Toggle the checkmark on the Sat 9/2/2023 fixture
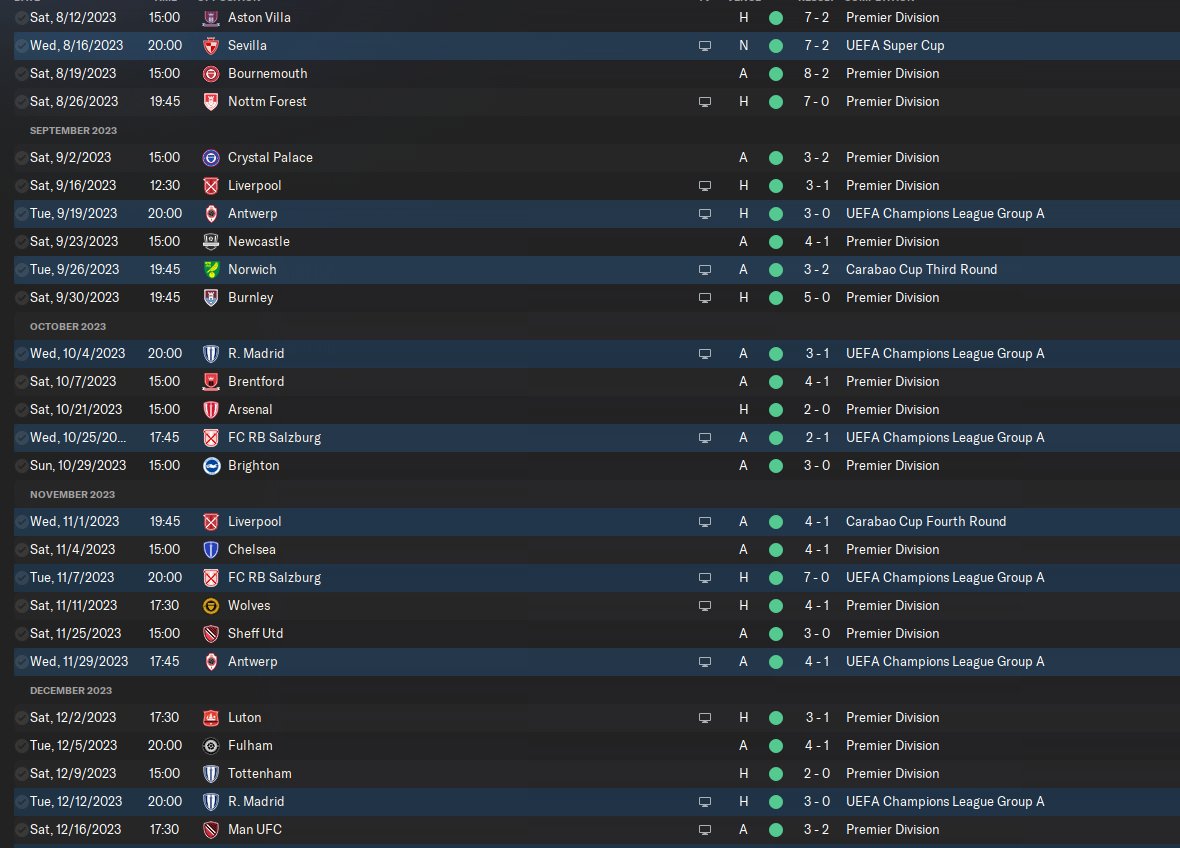The width and height of the screenshot is (1180, 848). (22, 158)
